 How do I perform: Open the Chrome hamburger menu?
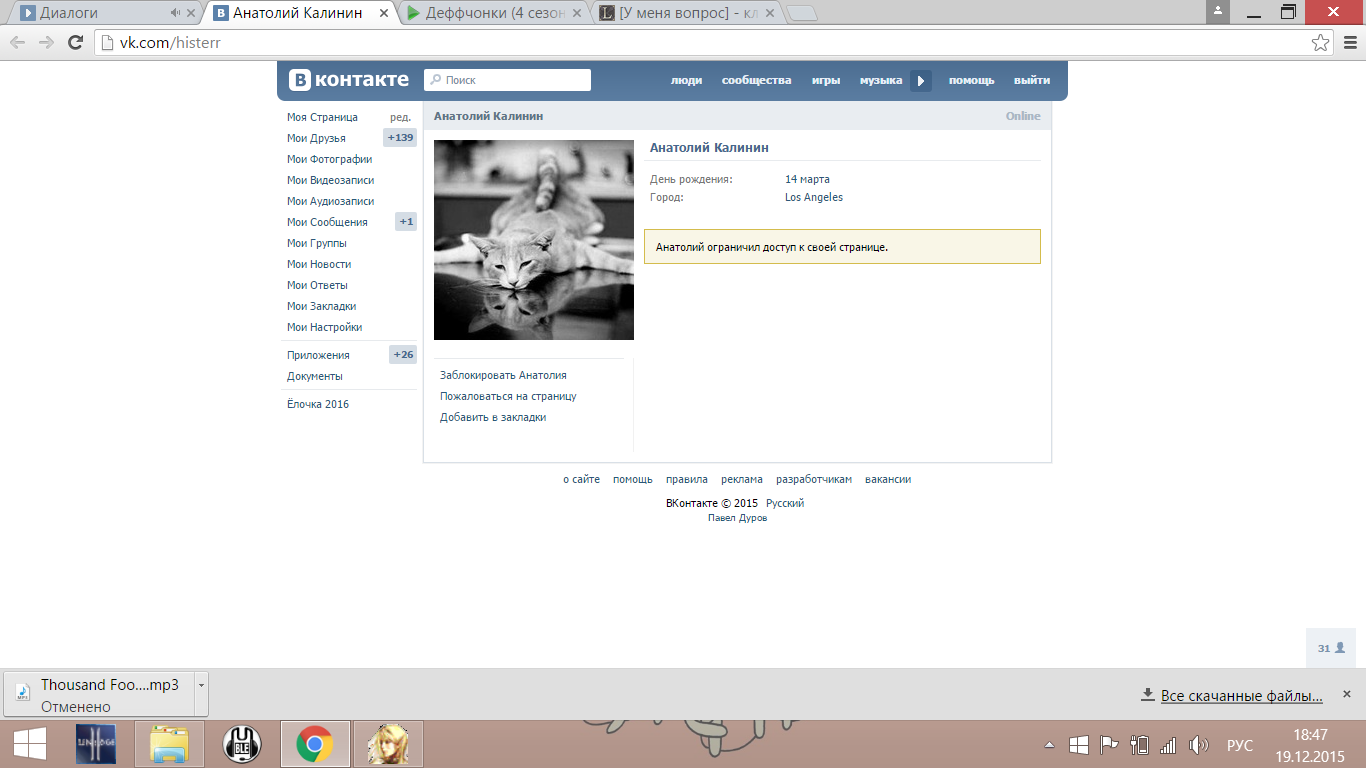tap(1347, 42)
